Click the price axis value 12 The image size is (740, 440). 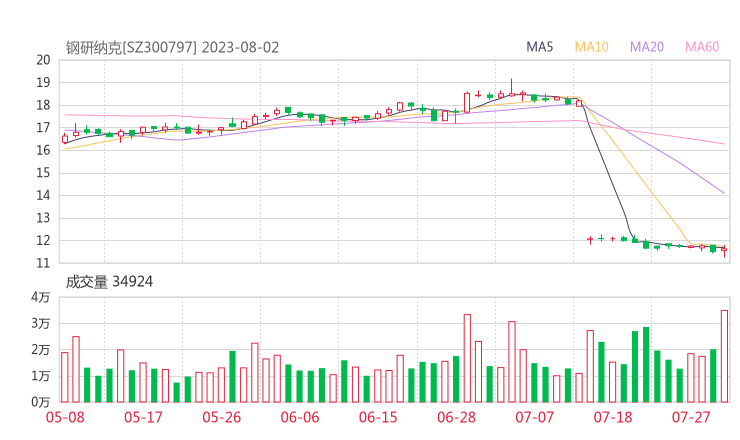43,241
